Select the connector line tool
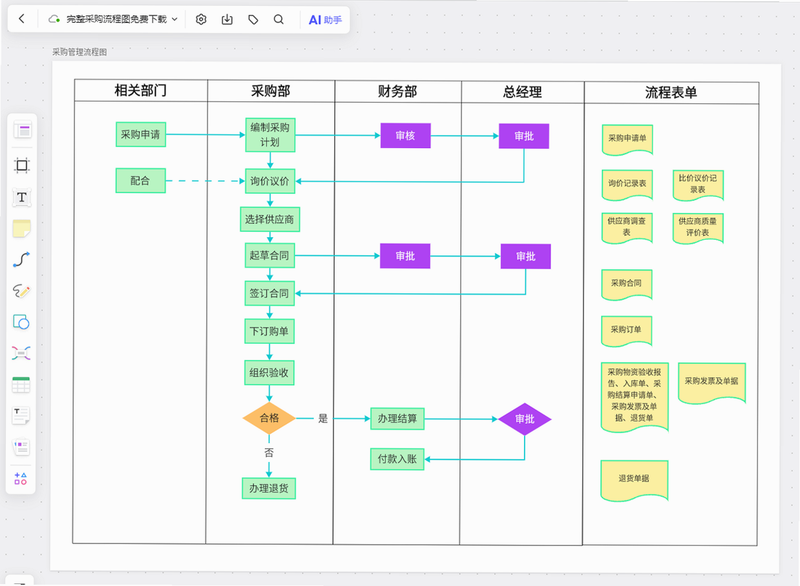This screenshot has height=586, width=800. click(x=21, y=260)
